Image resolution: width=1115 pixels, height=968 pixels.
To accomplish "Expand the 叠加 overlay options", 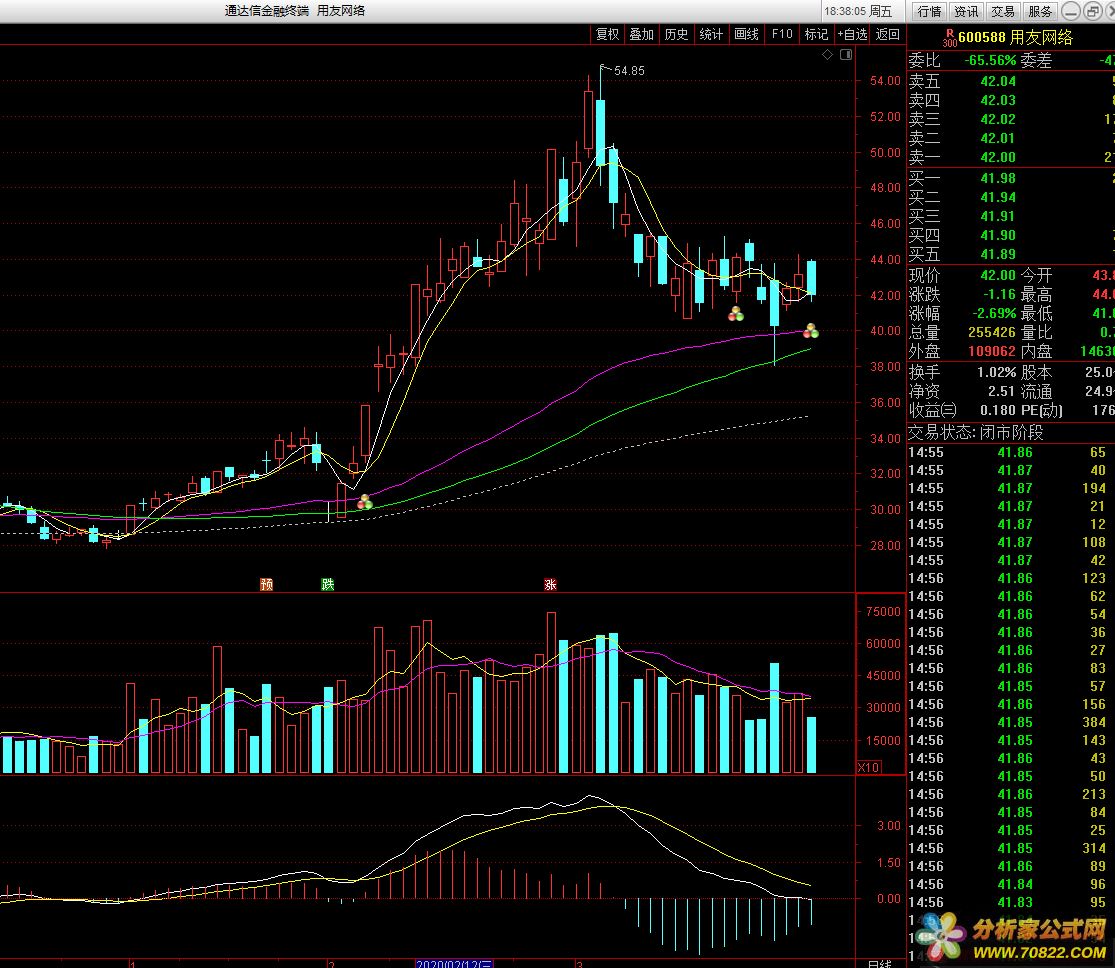I will pyautogui.click(x=642, y=34).
